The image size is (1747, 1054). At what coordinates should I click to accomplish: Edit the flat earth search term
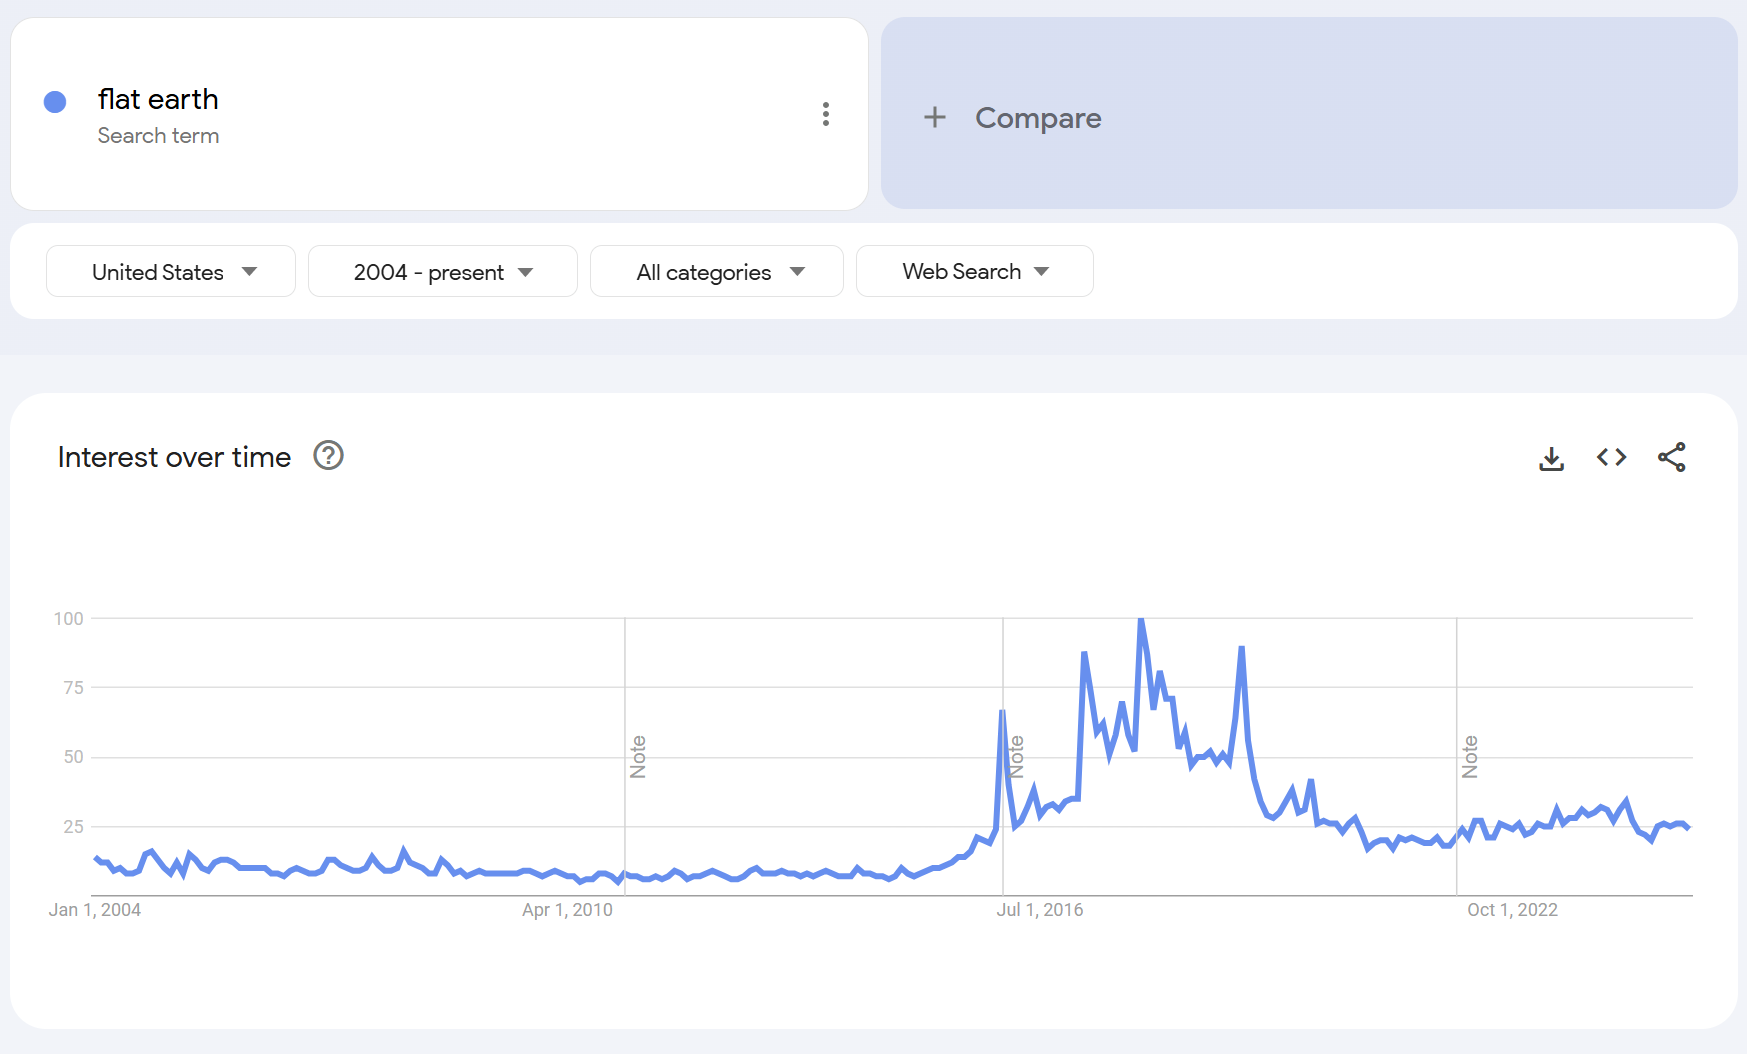tap(158, 100)
